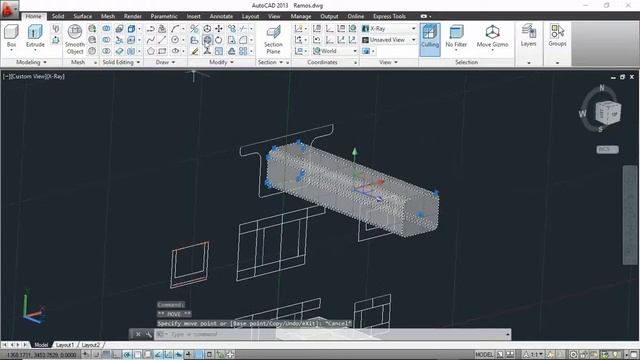Click the AutoCAD application menu button
Image resolution: width=640 pixels, height=360 pixels.
pos(9,9)
